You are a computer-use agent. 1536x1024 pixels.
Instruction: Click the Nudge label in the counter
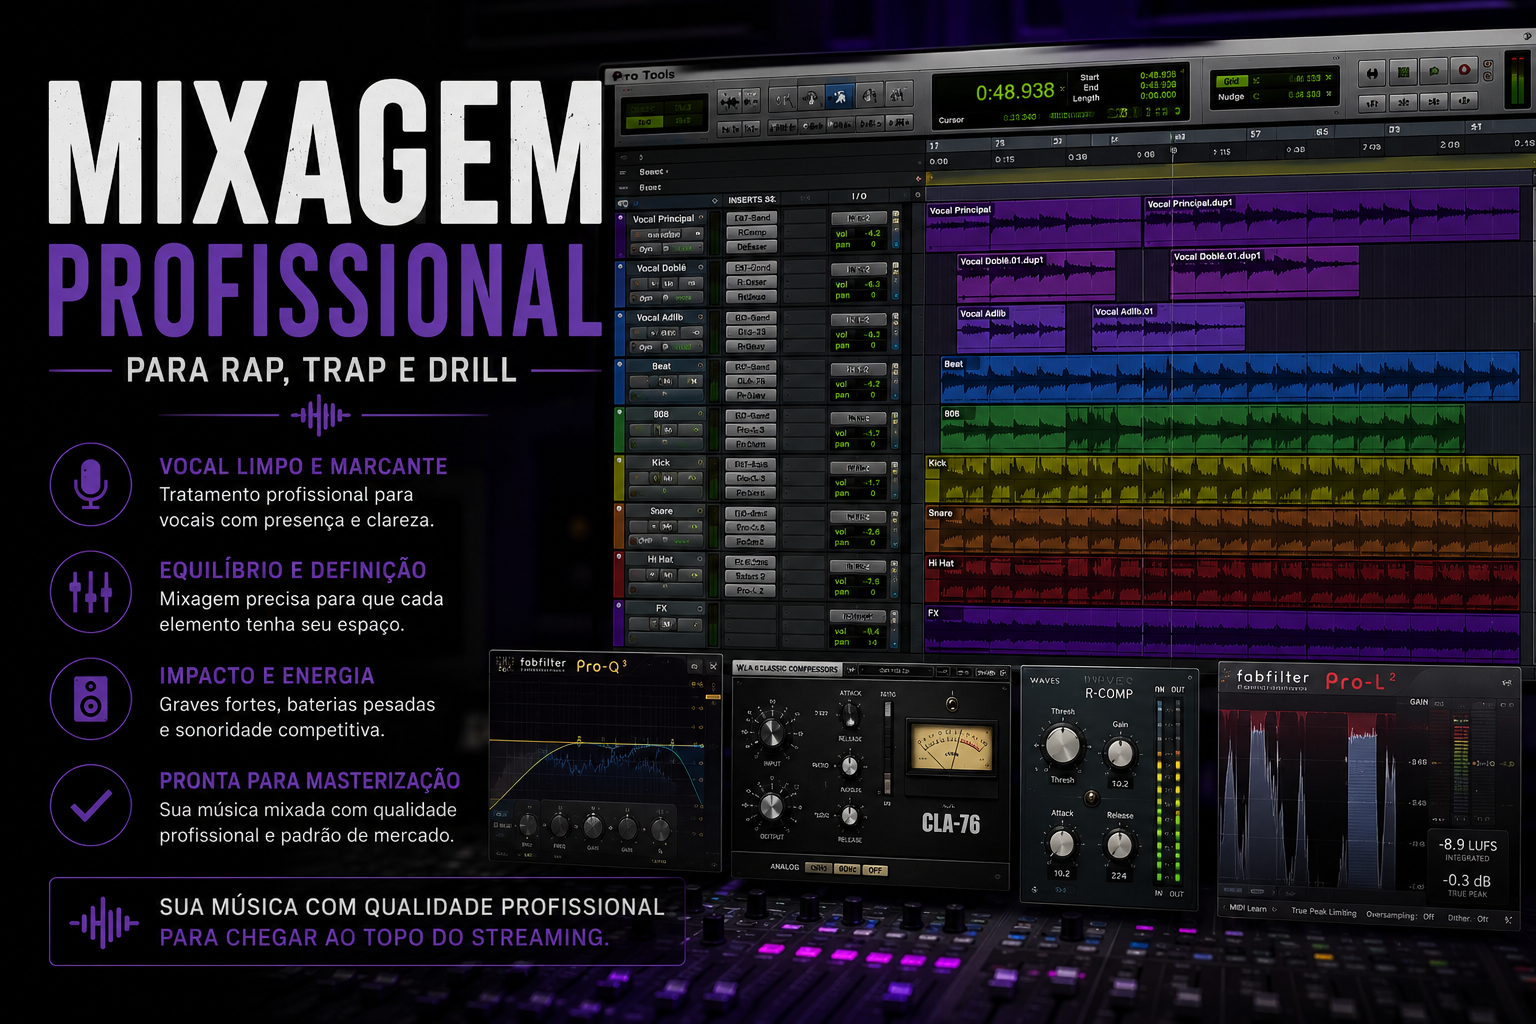(x=1231, y=97)
